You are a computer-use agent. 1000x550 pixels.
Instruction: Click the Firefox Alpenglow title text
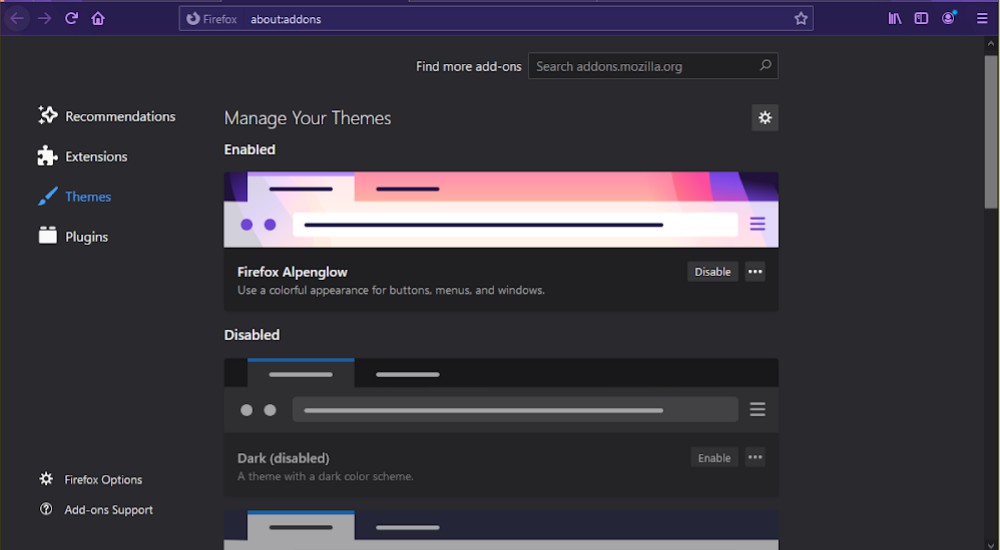292,272
